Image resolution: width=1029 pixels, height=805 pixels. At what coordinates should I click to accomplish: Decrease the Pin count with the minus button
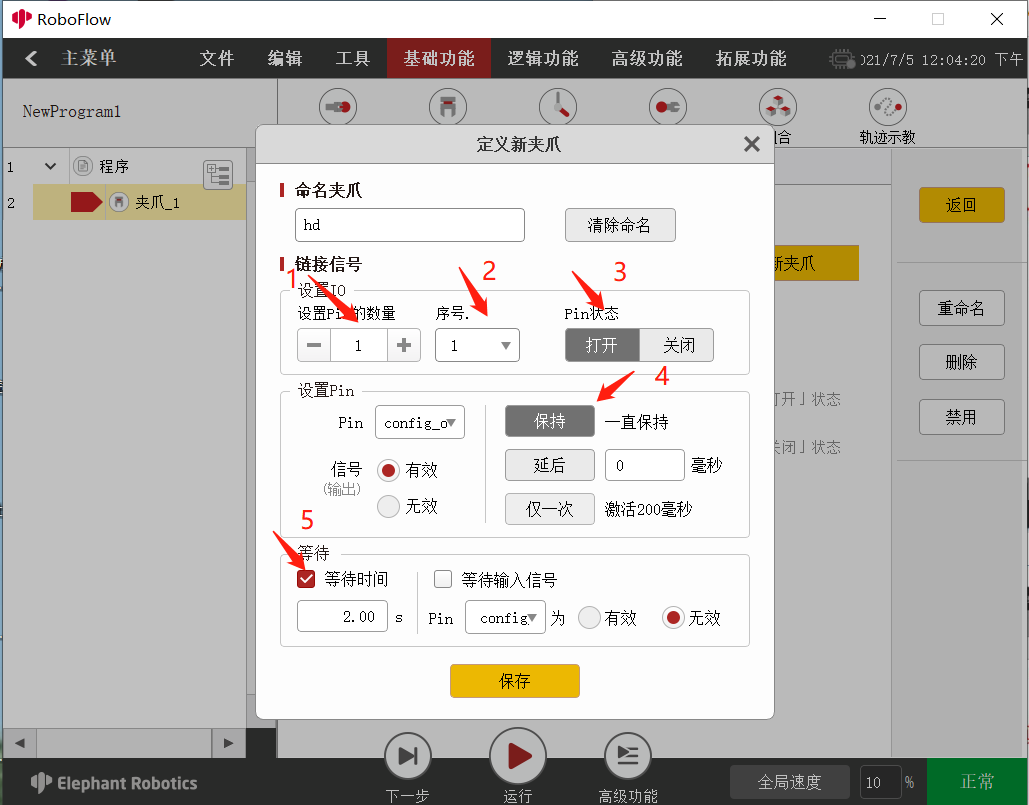coord(314,345)
